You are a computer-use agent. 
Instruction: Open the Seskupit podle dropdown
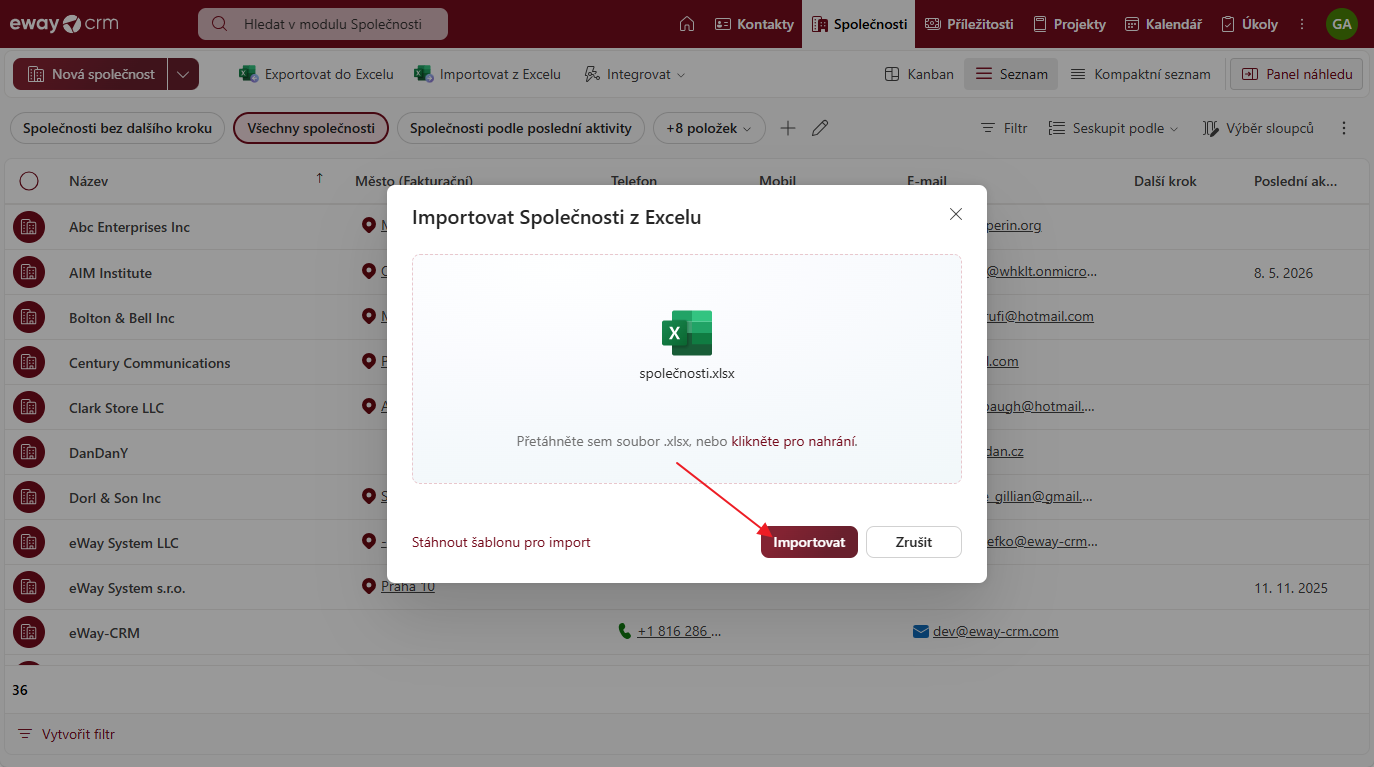[x=1113, y=128]
